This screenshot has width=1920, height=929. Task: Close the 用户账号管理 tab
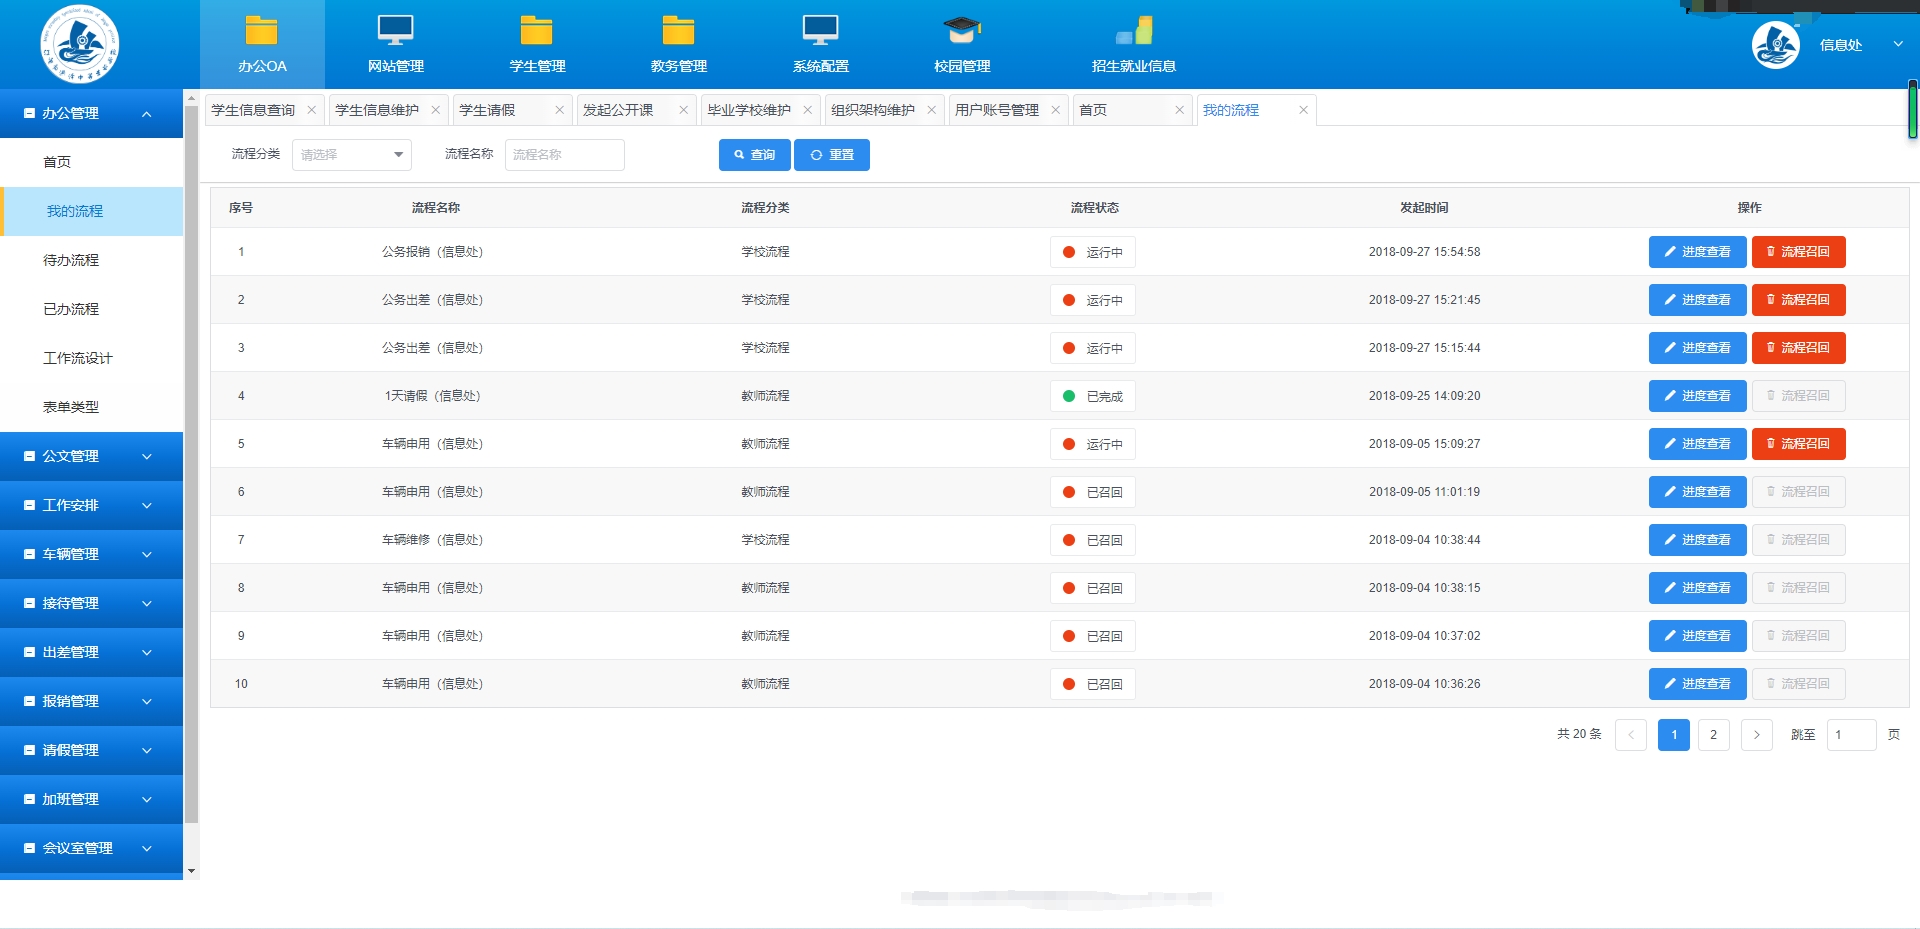(x=1055, y=110)
